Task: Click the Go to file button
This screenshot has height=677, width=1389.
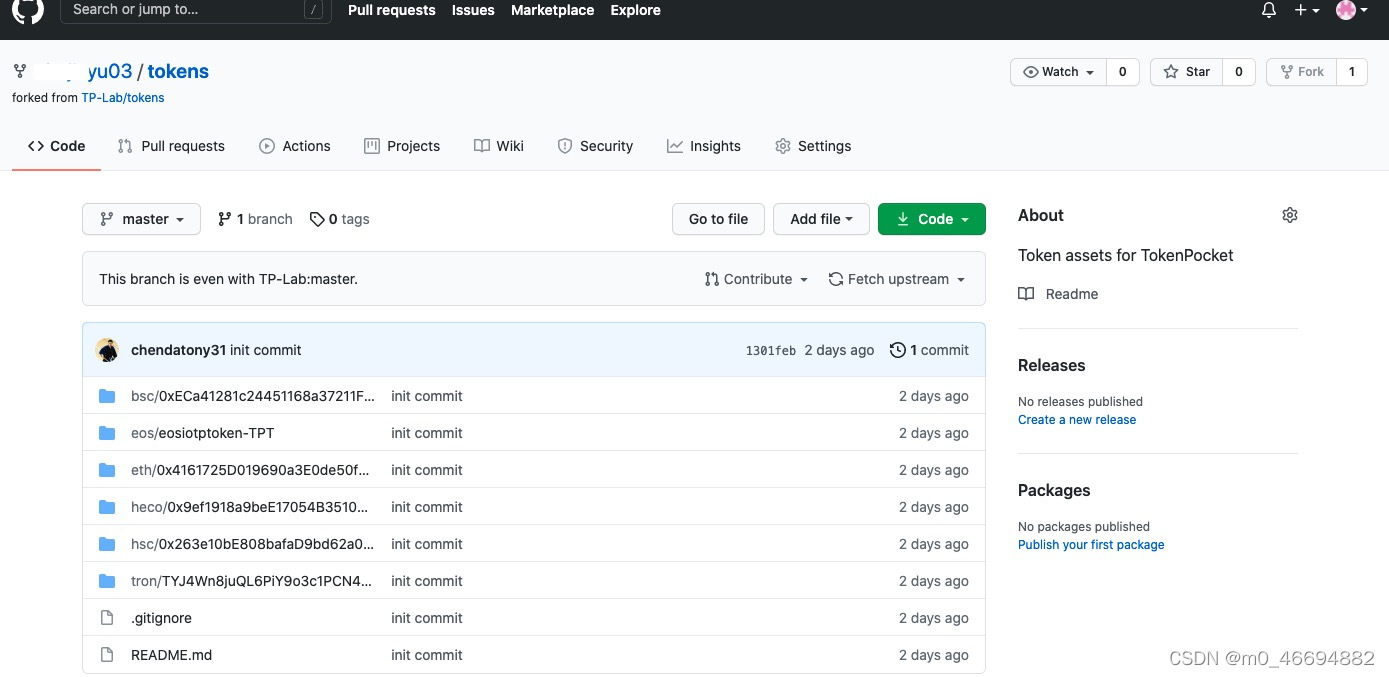Action: pyautogui.click(x=719, y=219)
